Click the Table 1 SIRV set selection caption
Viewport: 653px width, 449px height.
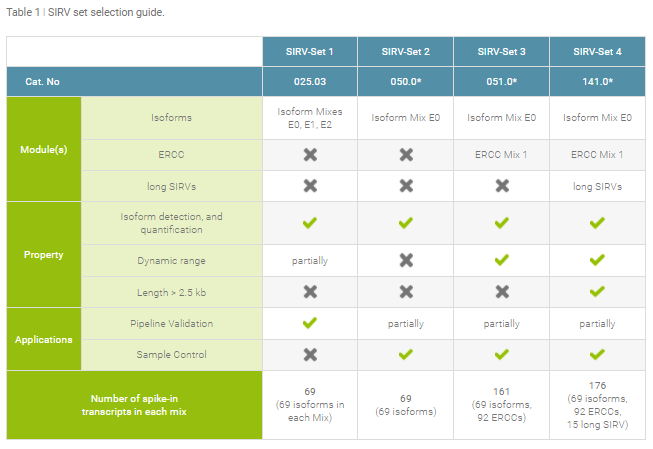(x=86, y=12)
